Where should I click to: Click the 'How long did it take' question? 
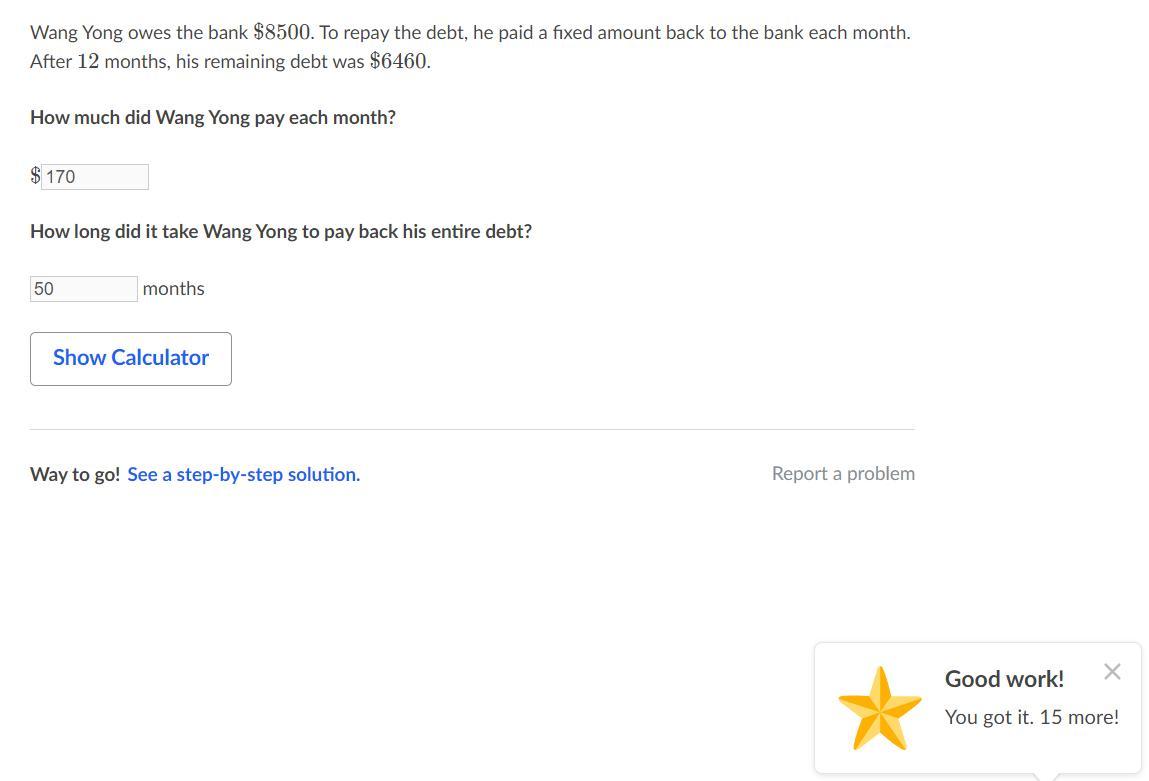click(x=281, y=232)
